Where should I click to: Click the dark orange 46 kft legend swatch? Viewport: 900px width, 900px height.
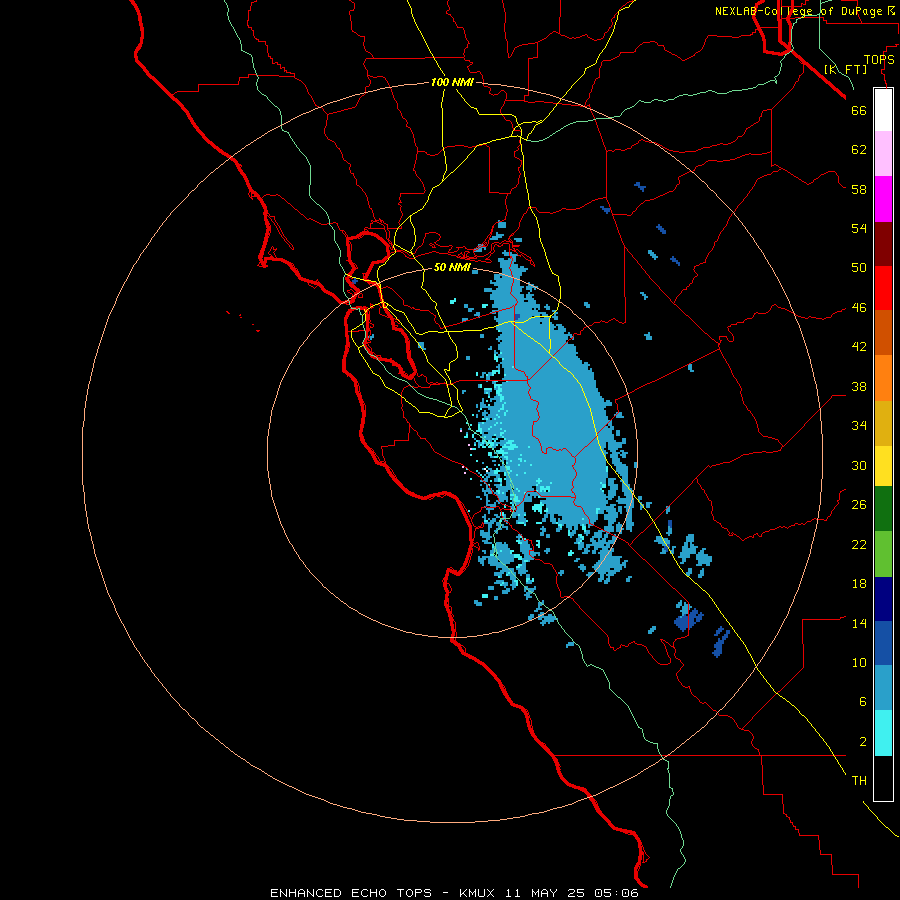(x=883, y=332)
